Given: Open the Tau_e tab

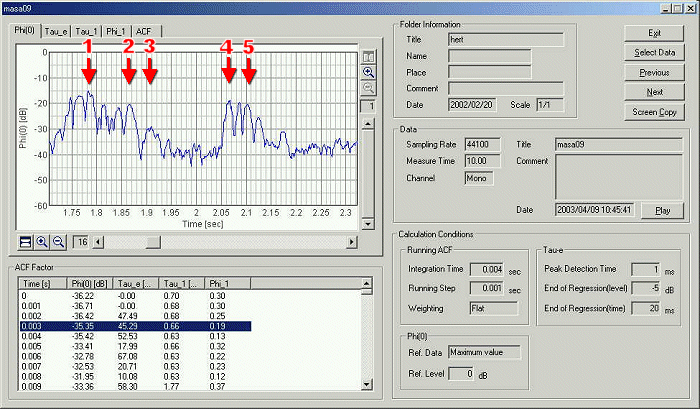Looking at the screenshot, I should pyautogui.click(x=56, y=31).
